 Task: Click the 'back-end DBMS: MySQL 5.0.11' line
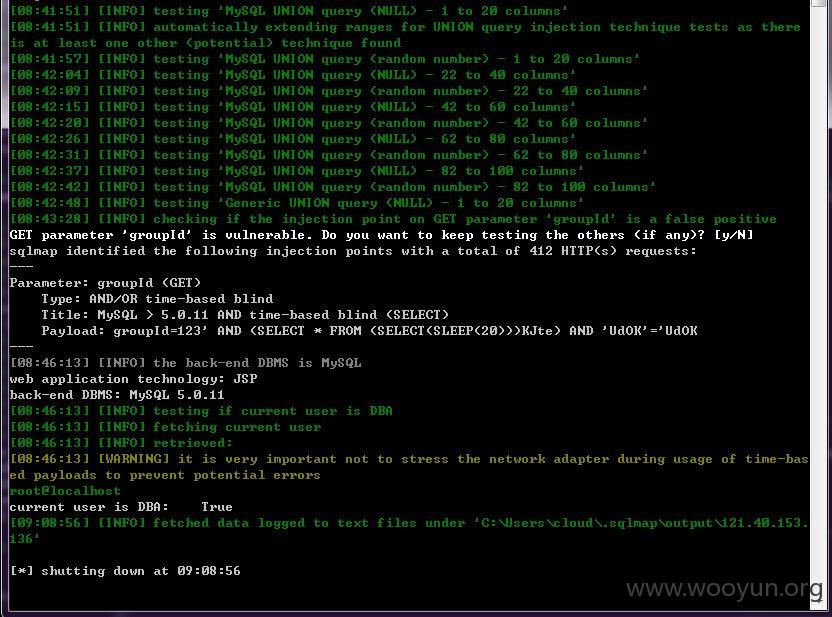click(x=117, y=395)
